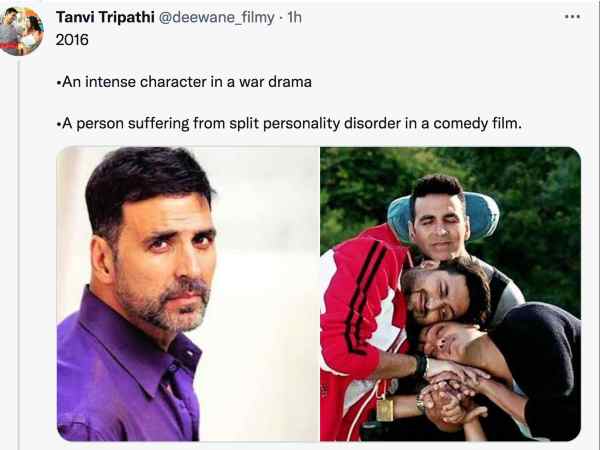600x450 pixels.
Task: Open the left photo of man in purple shirt
Action: tap(188, 294)
